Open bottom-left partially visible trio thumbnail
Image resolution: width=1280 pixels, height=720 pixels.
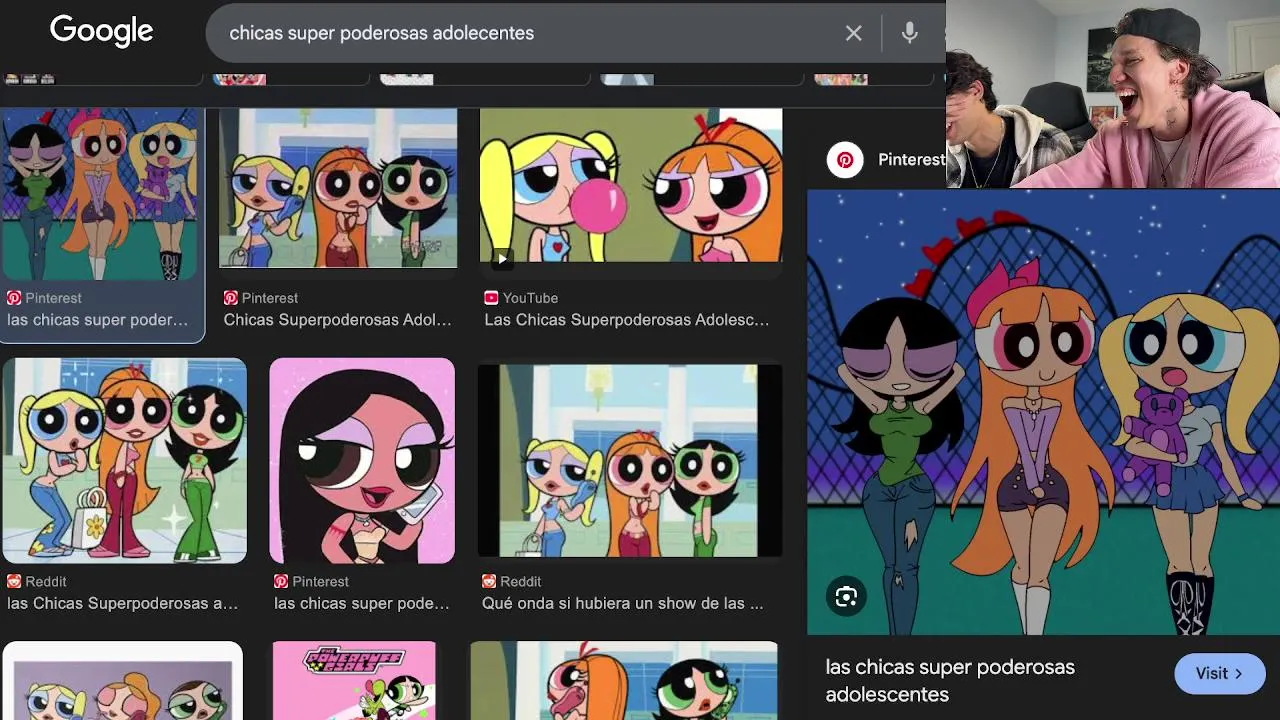click(122, 681)
